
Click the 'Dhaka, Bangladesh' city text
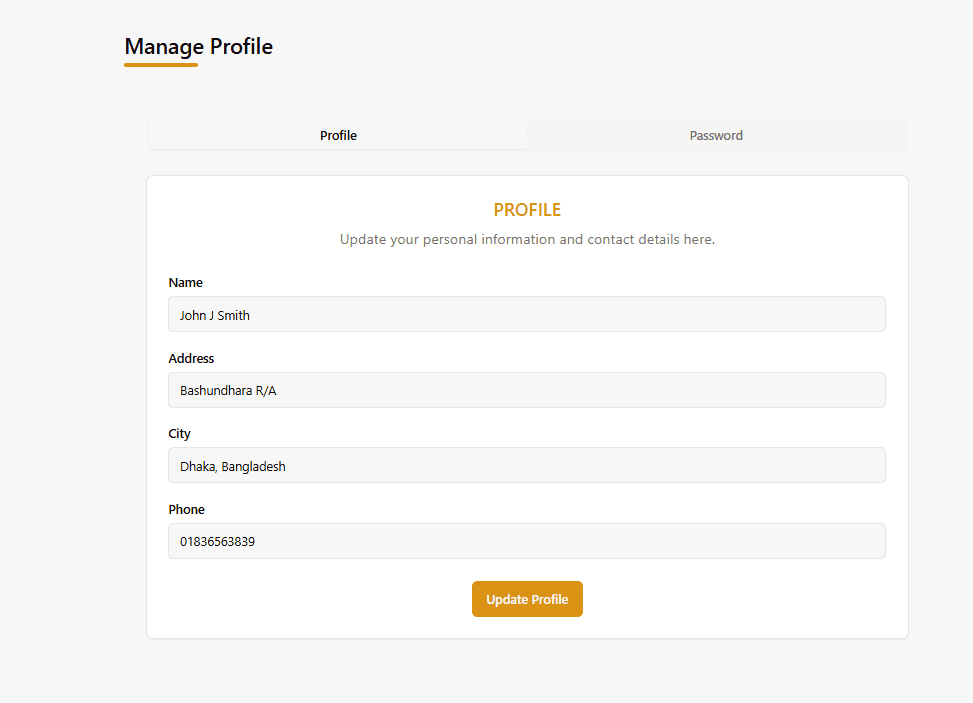232,466
